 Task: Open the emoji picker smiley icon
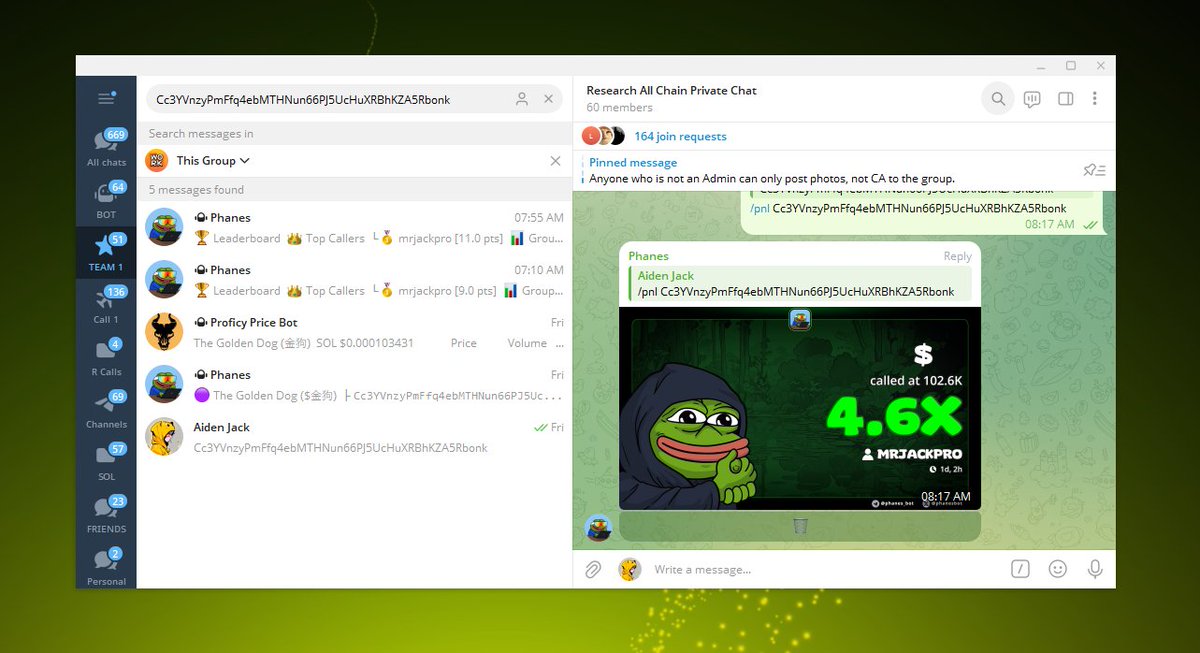click(1057, 569)
